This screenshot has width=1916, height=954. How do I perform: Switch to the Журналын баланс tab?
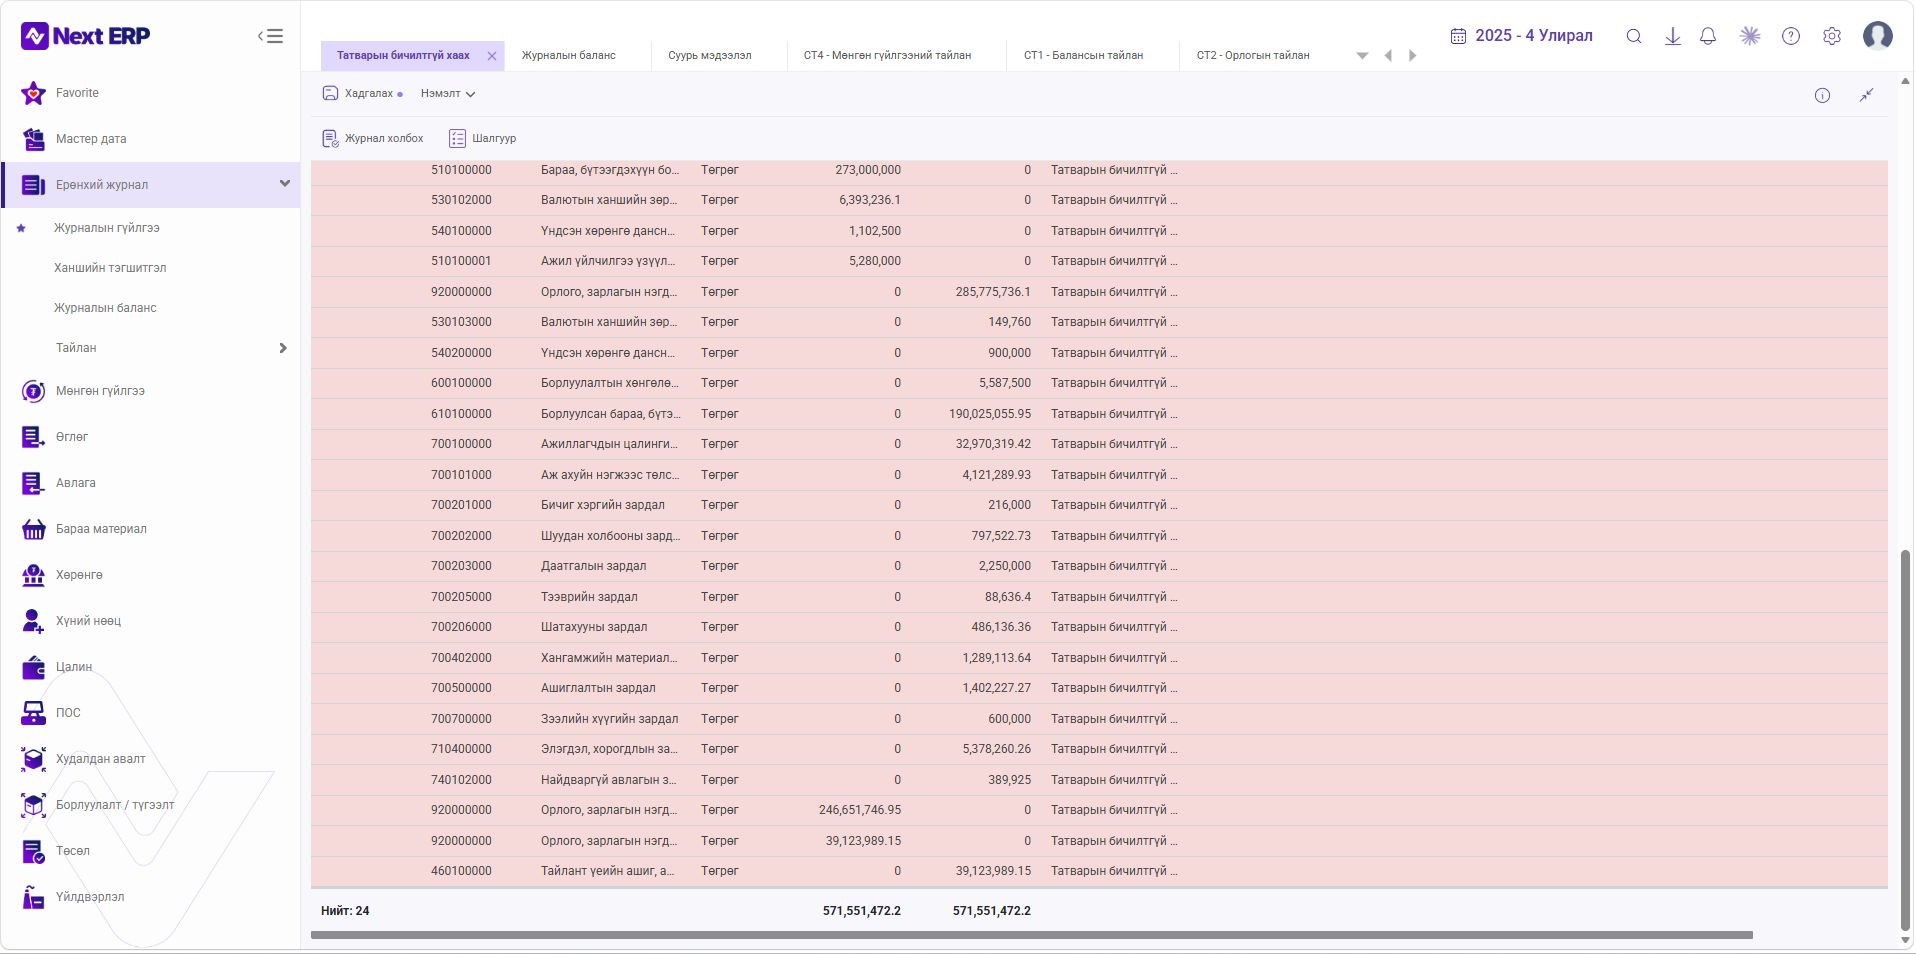pos(569,56)
